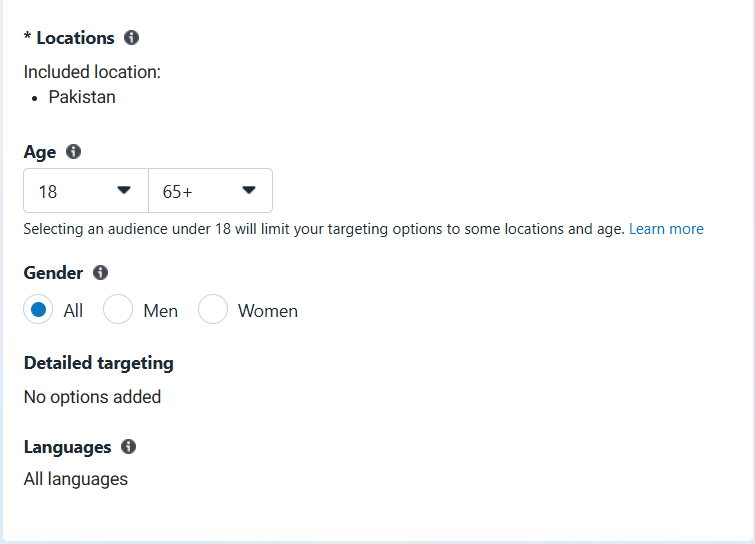Click the Included location label text
This screenshot has height=544, width=755.
(x=92, y=72)
